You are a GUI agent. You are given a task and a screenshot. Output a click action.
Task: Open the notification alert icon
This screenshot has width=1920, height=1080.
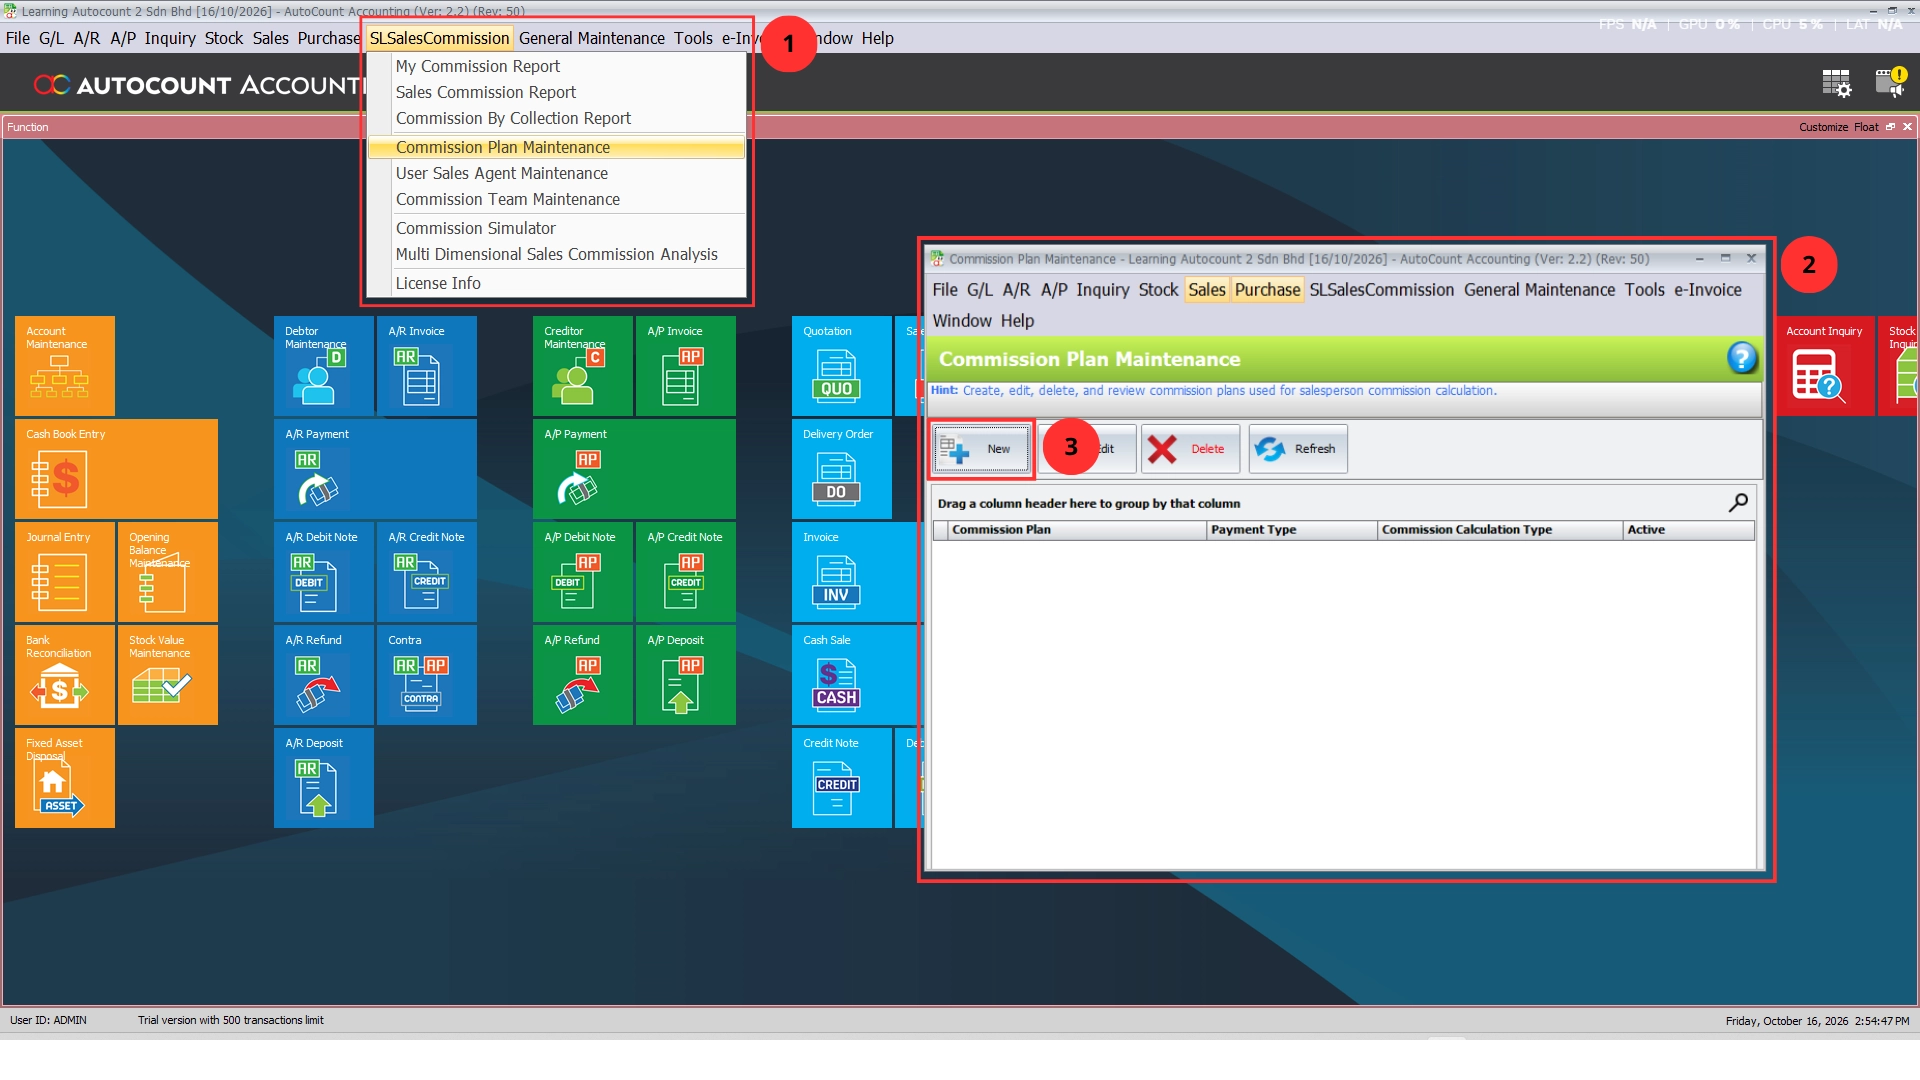[x=1890, y=82]
